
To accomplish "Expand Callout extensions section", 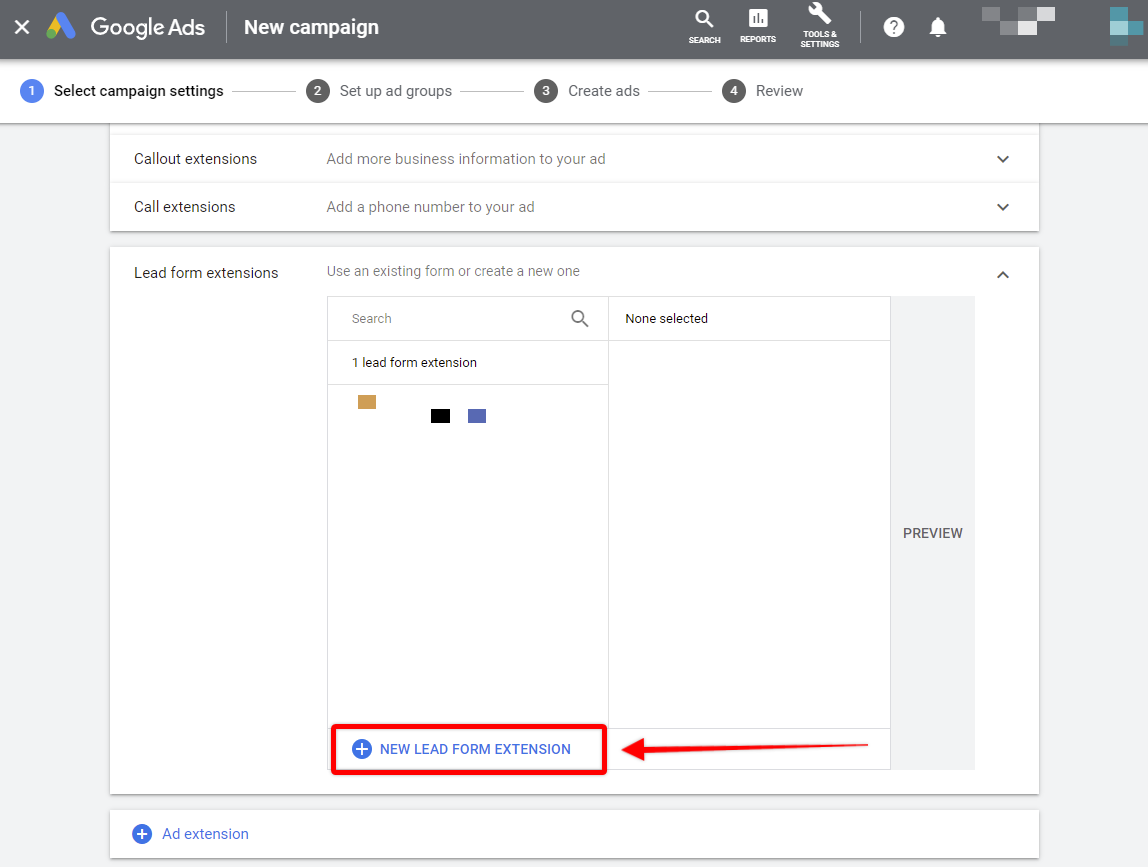I will click(x=1002, y=158).
